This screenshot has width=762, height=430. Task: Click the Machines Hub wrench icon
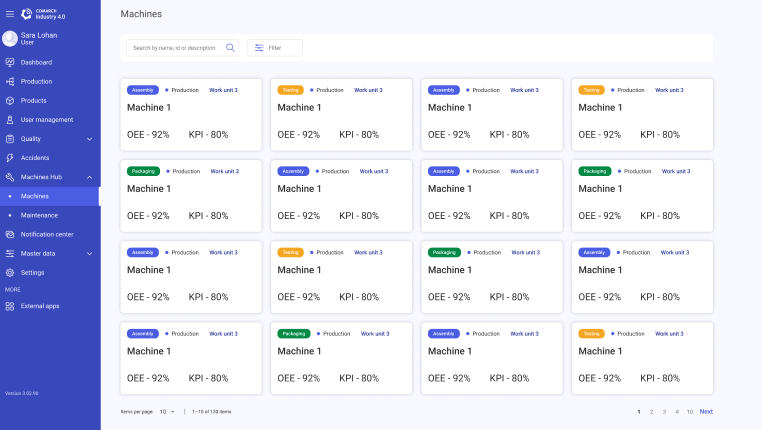point(10,177)
